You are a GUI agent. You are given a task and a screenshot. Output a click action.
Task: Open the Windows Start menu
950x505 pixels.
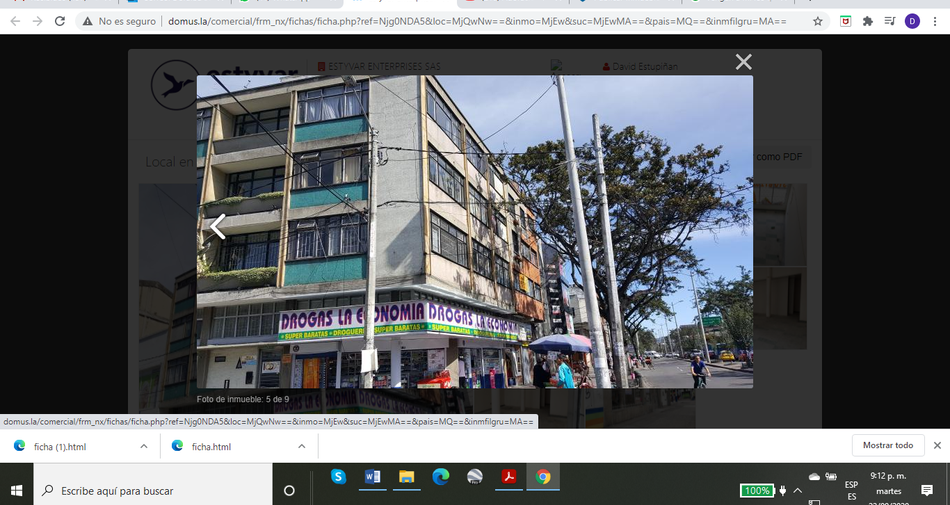(x=16, y=490)
